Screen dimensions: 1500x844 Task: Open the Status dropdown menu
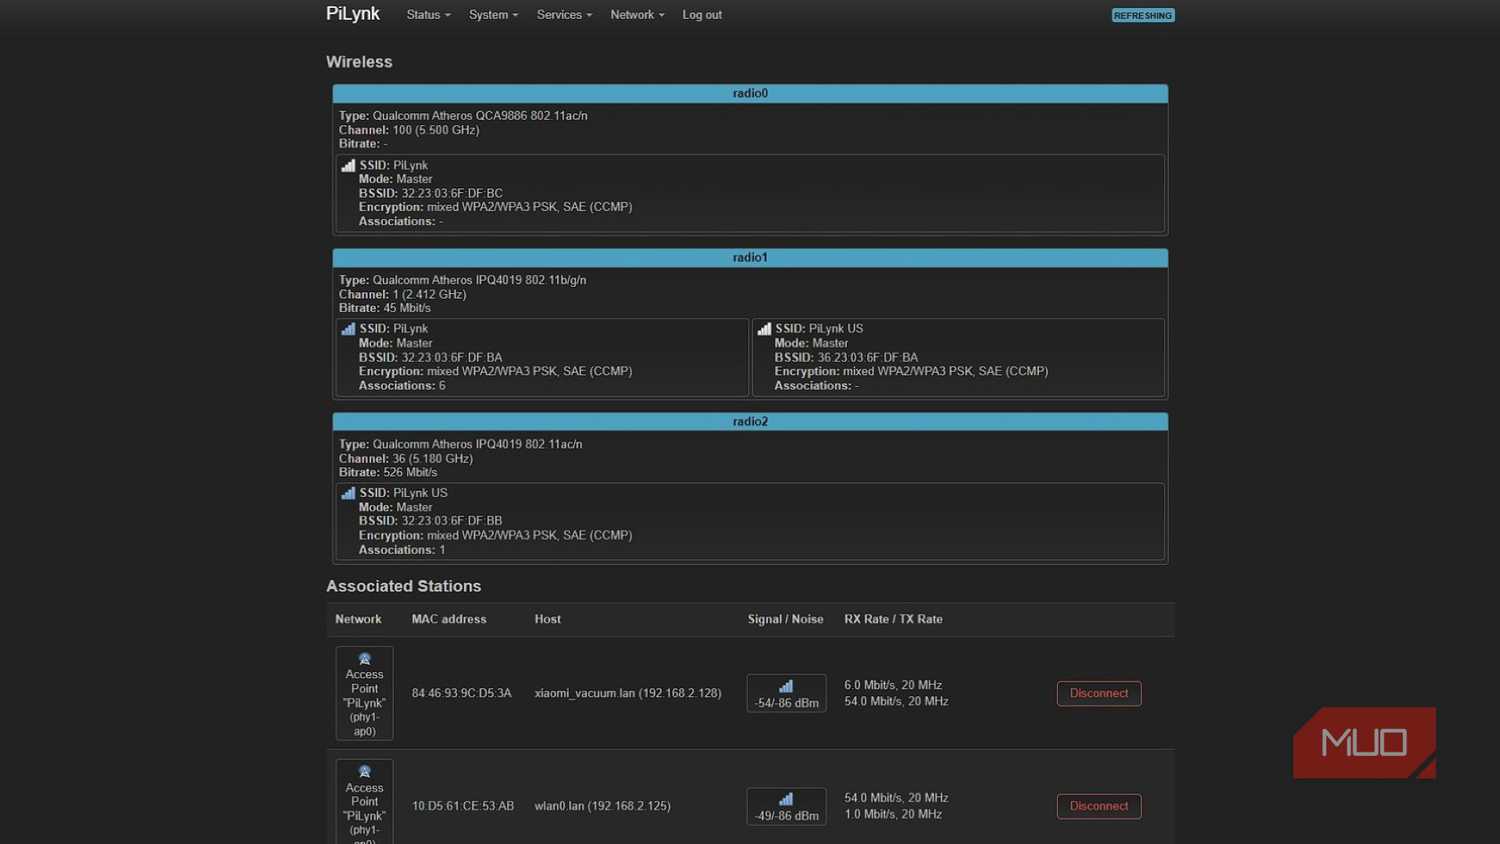click(428, 15)
